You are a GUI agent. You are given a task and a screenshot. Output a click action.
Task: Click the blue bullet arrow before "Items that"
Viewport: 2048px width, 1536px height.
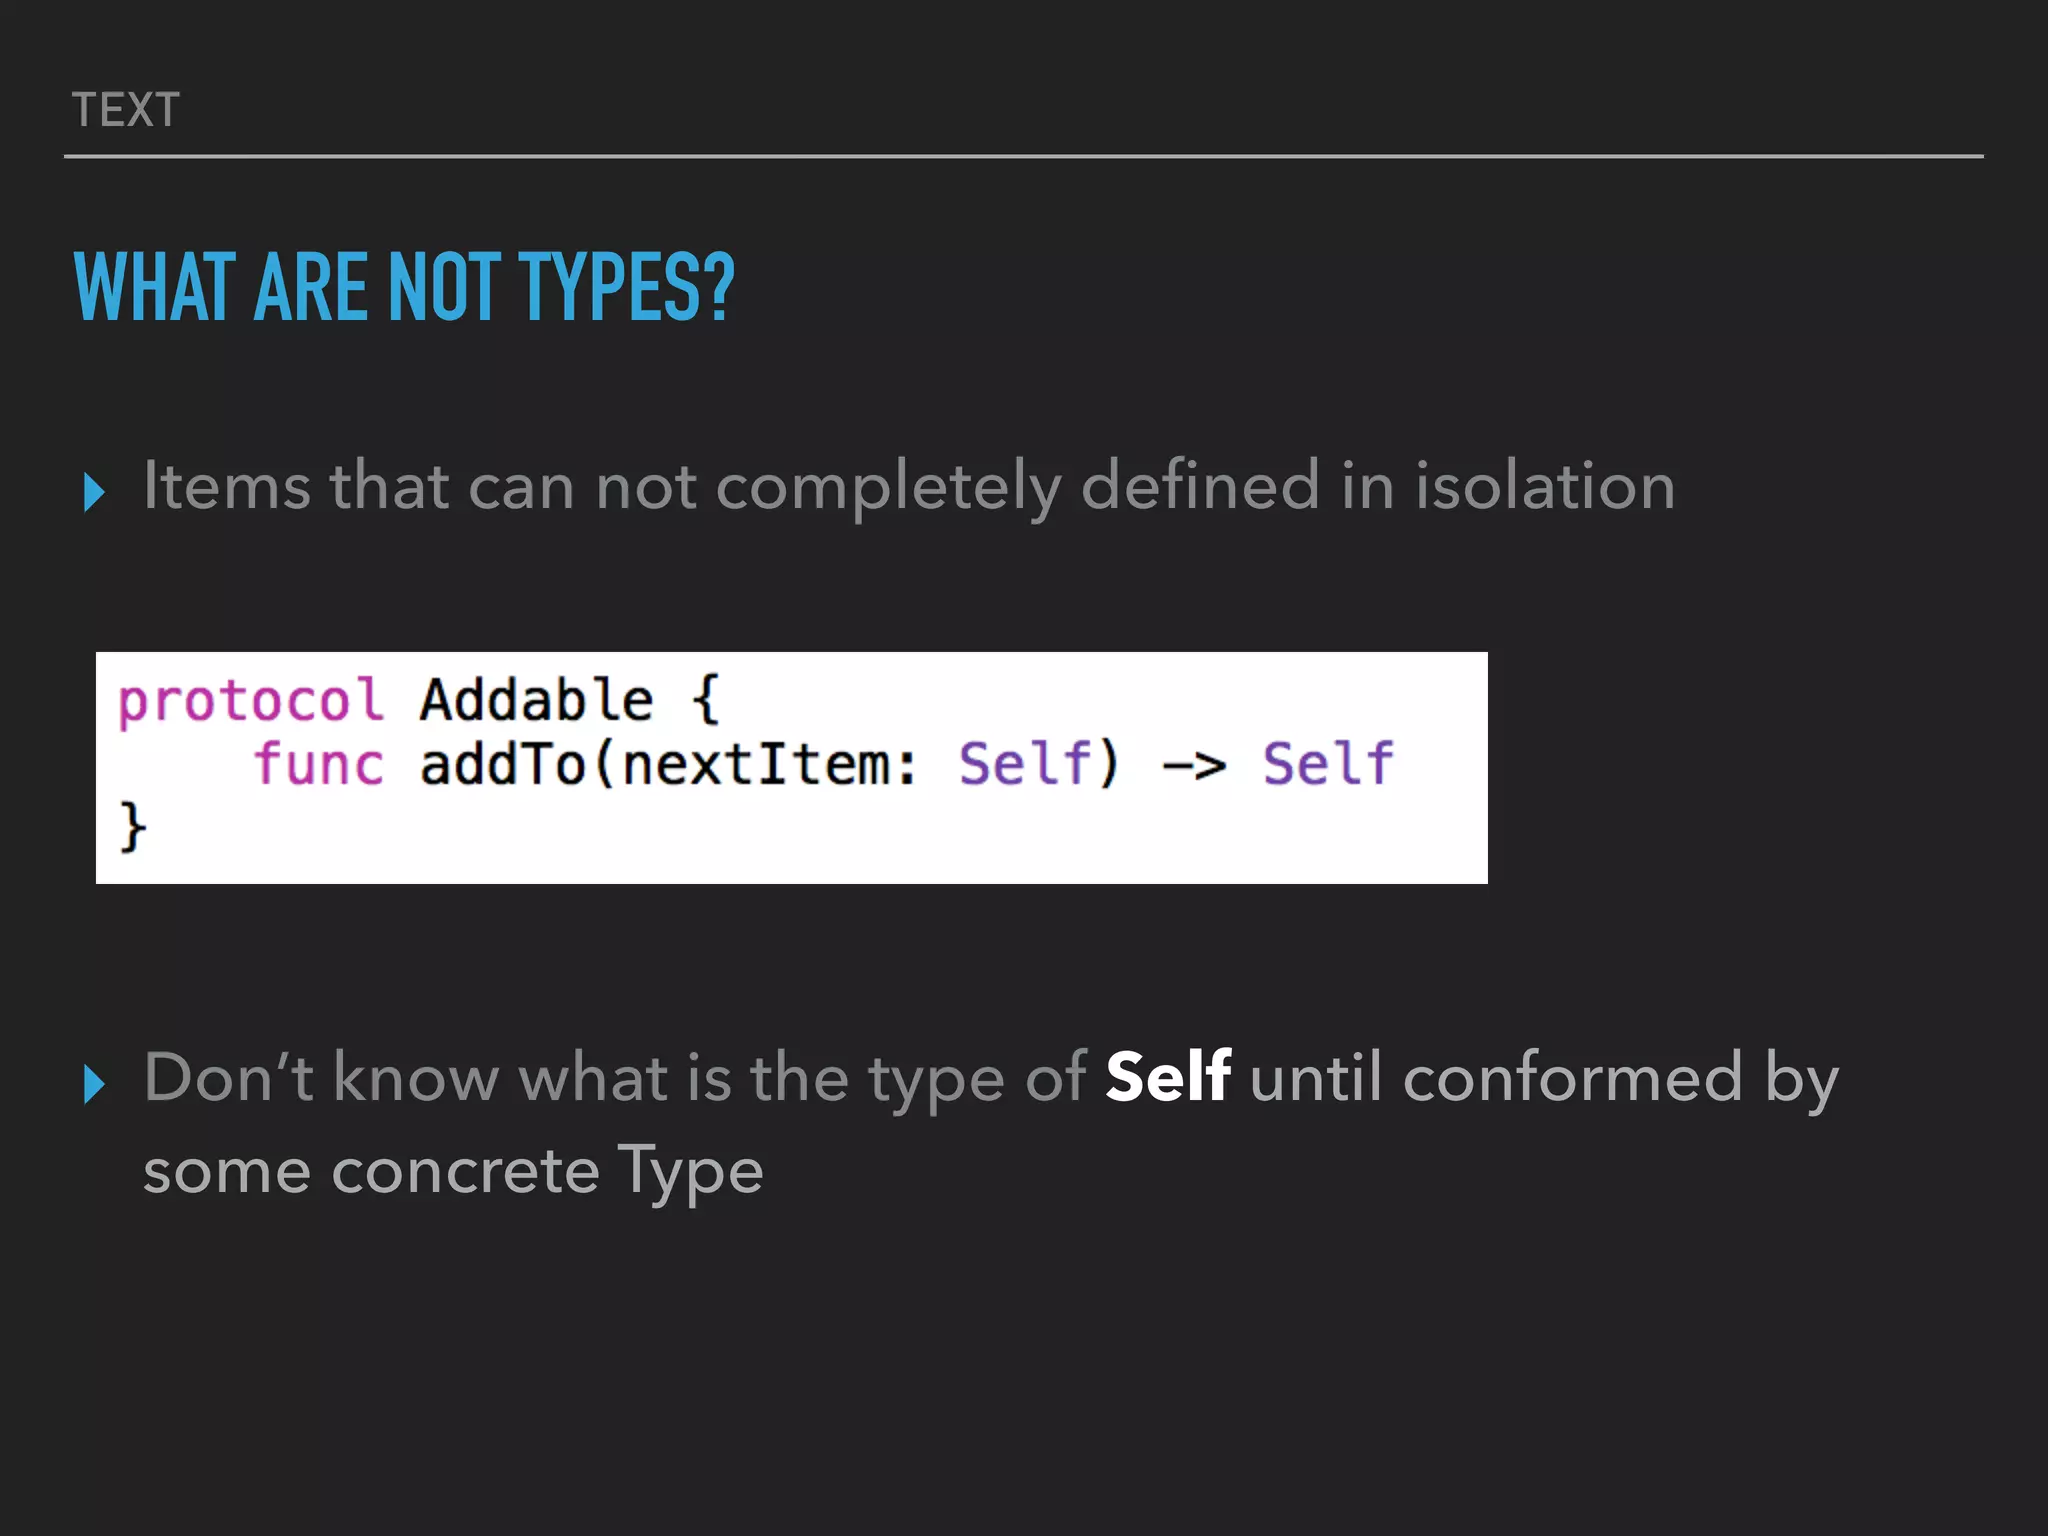click(94, 493)
